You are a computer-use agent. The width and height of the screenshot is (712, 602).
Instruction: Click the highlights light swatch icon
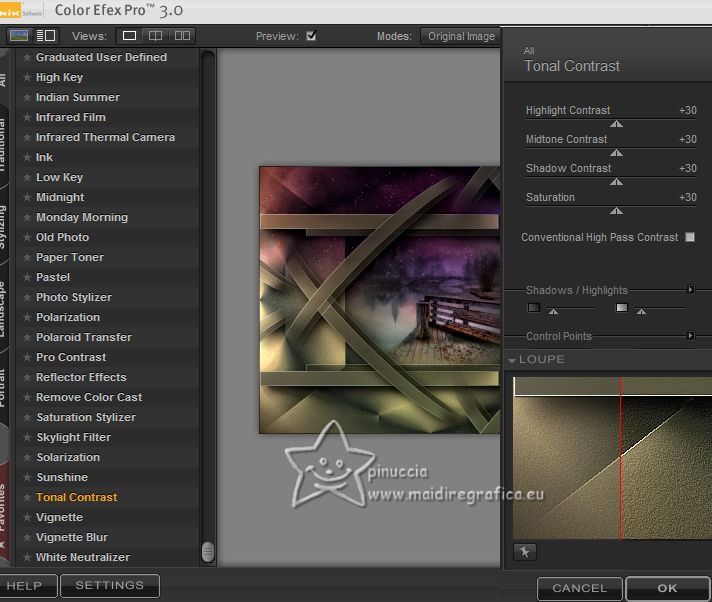622,307
